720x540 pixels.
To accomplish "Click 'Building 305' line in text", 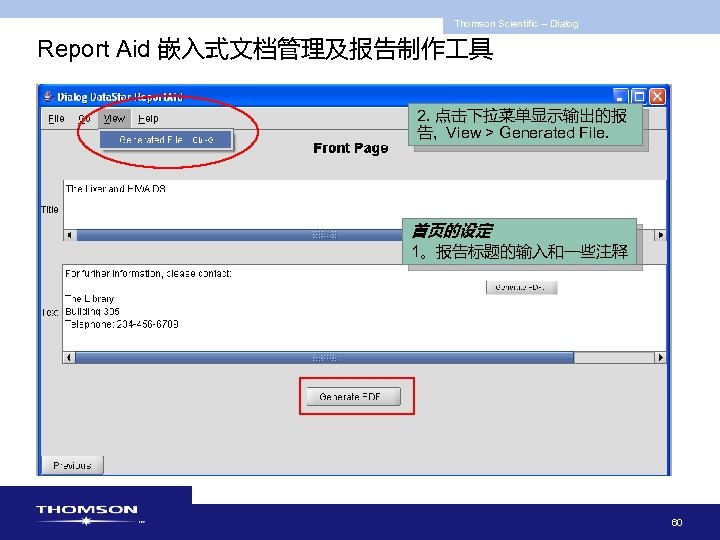I will click(x=92, y=311).
